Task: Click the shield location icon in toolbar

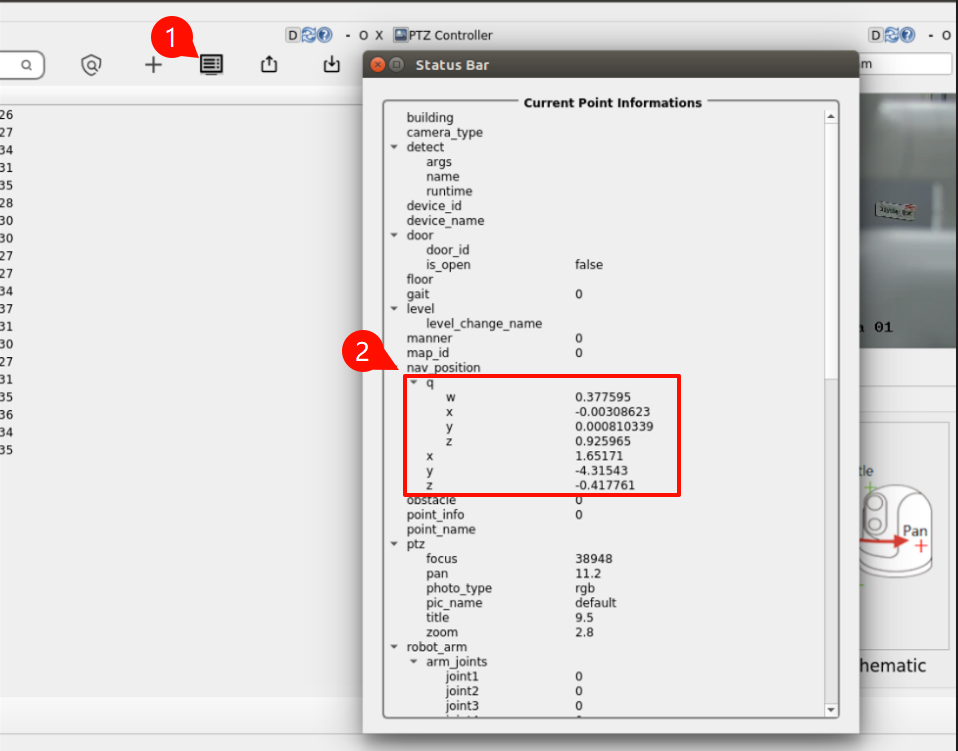Action: pyautogui.click(x=91, y=65)
